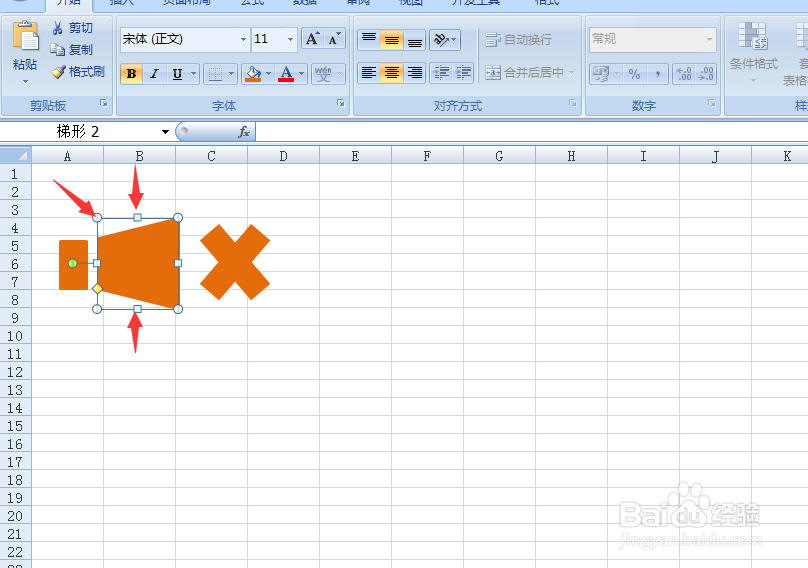Apply the fill color bucket
808x568 pixels.
point(253,74)
